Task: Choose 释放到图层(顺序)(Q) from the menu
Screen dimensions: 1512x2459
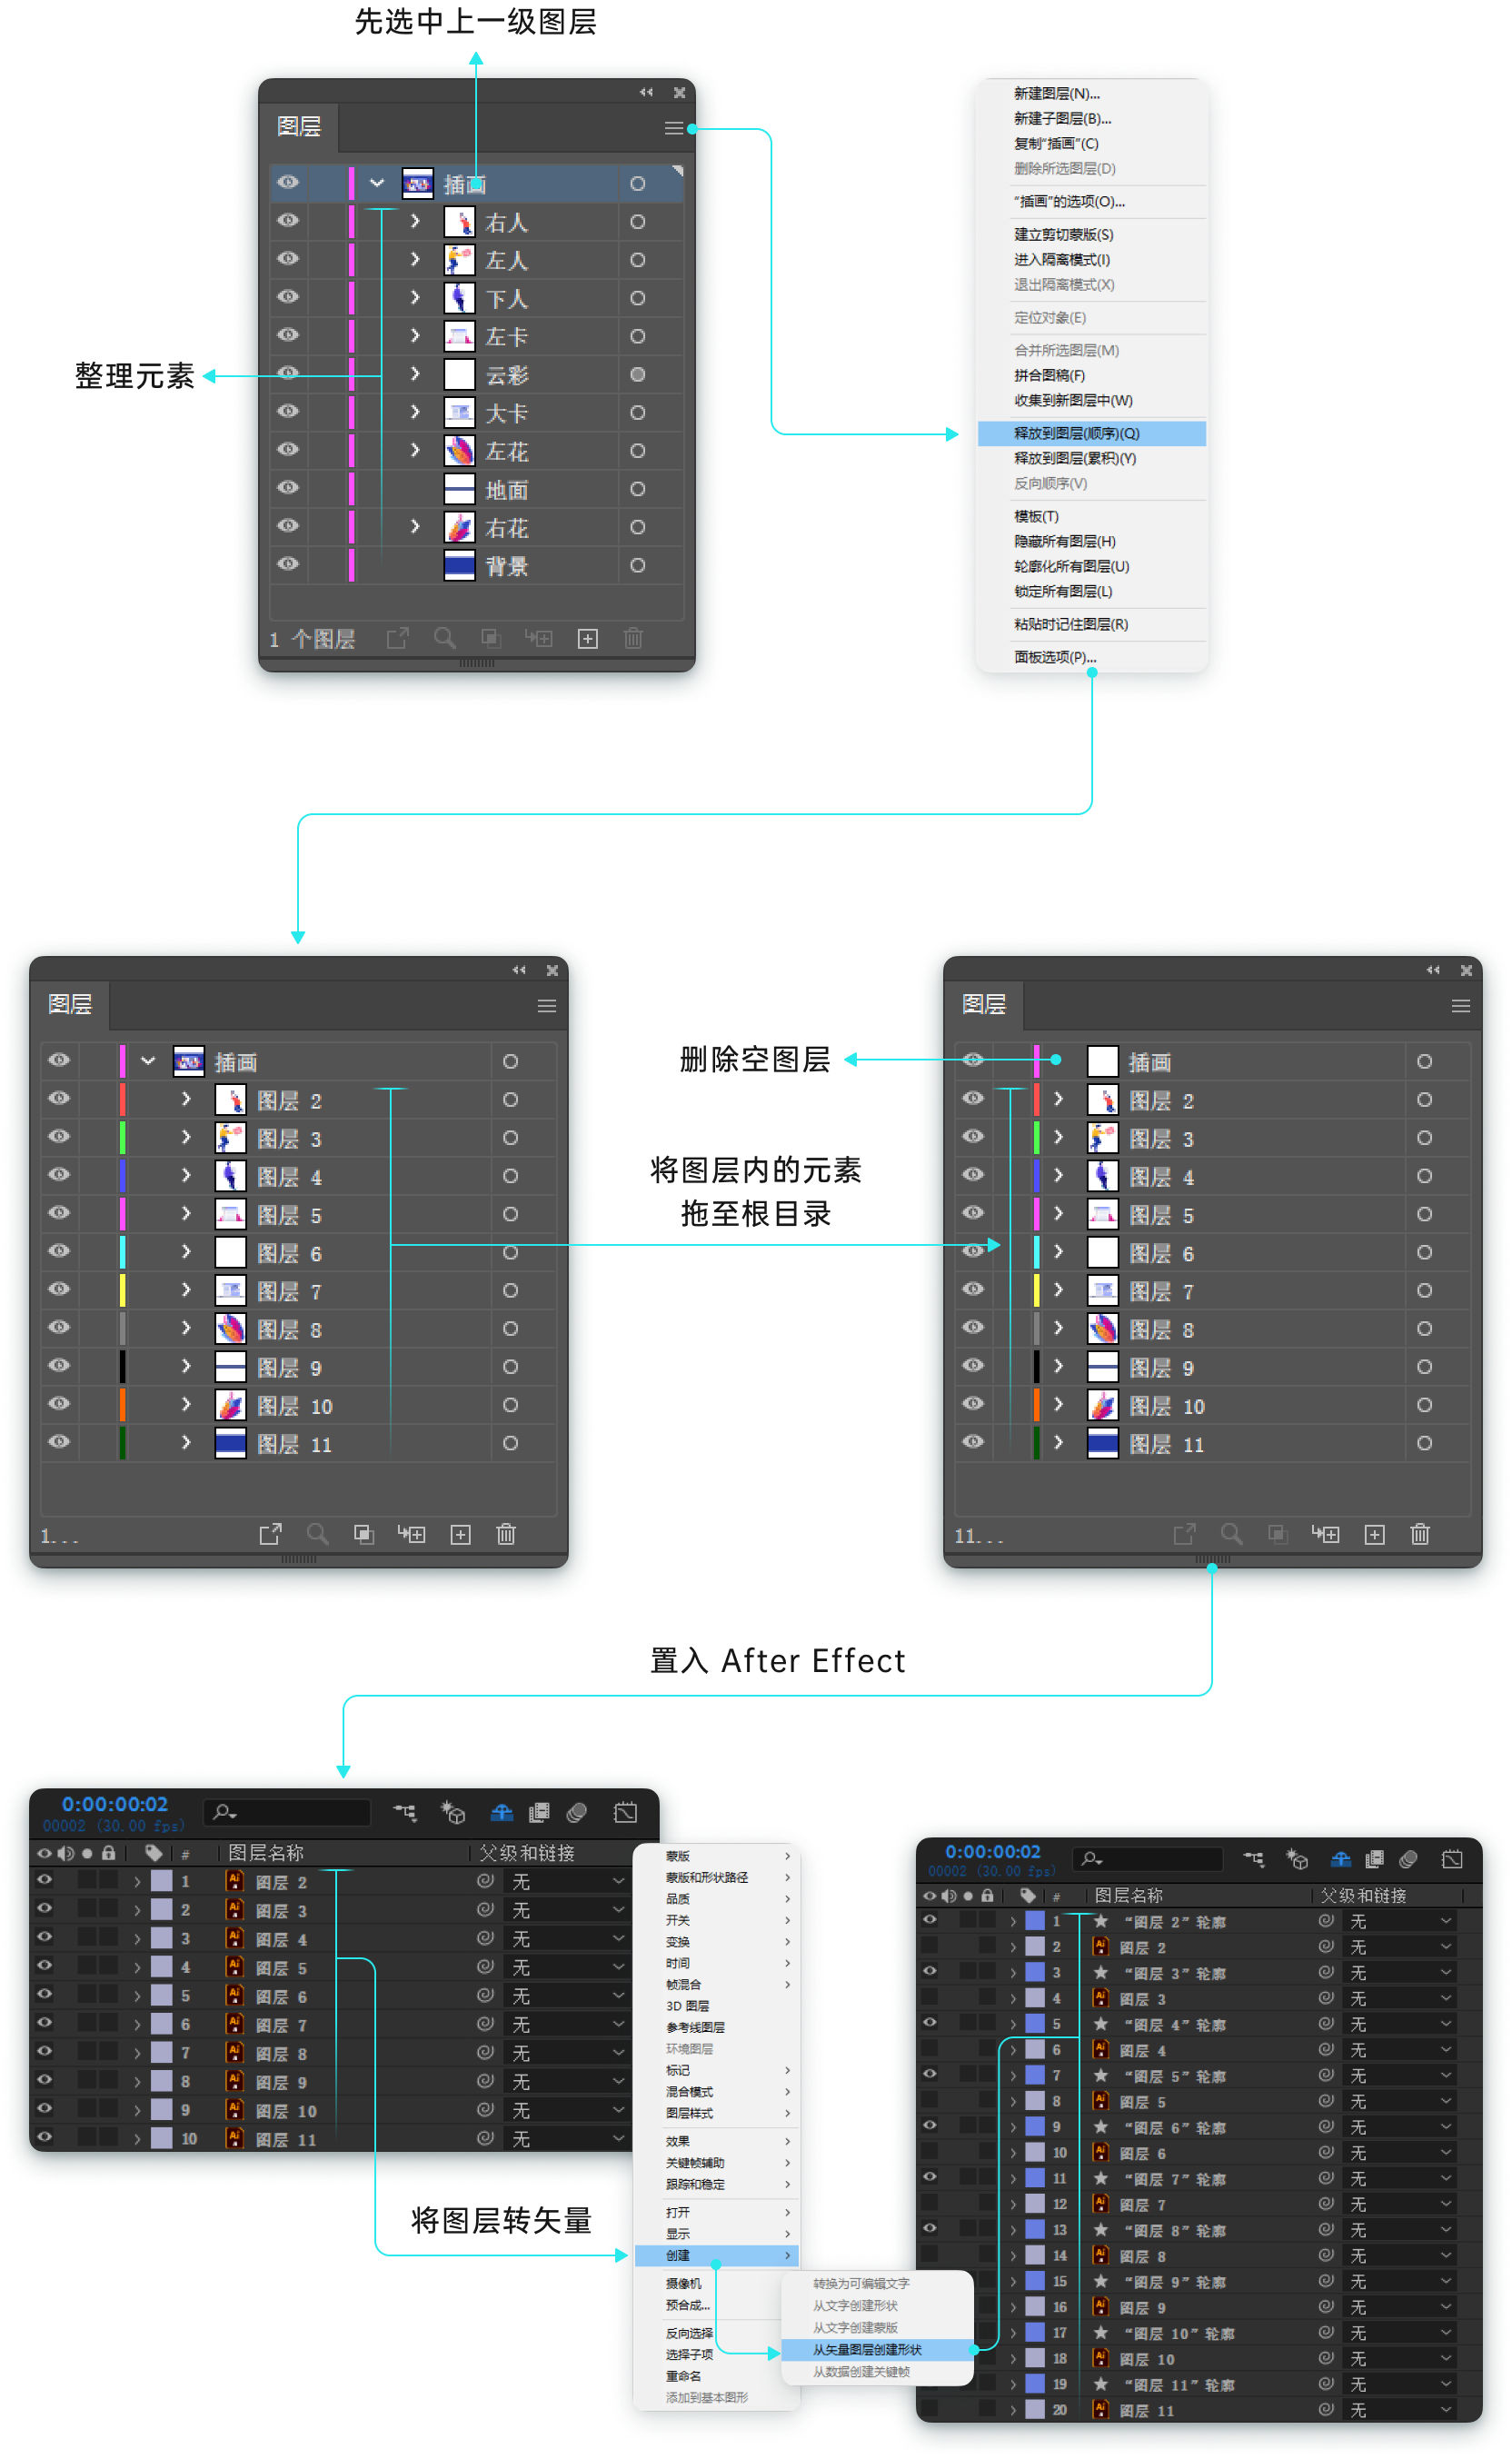Action: [1076, 433]
